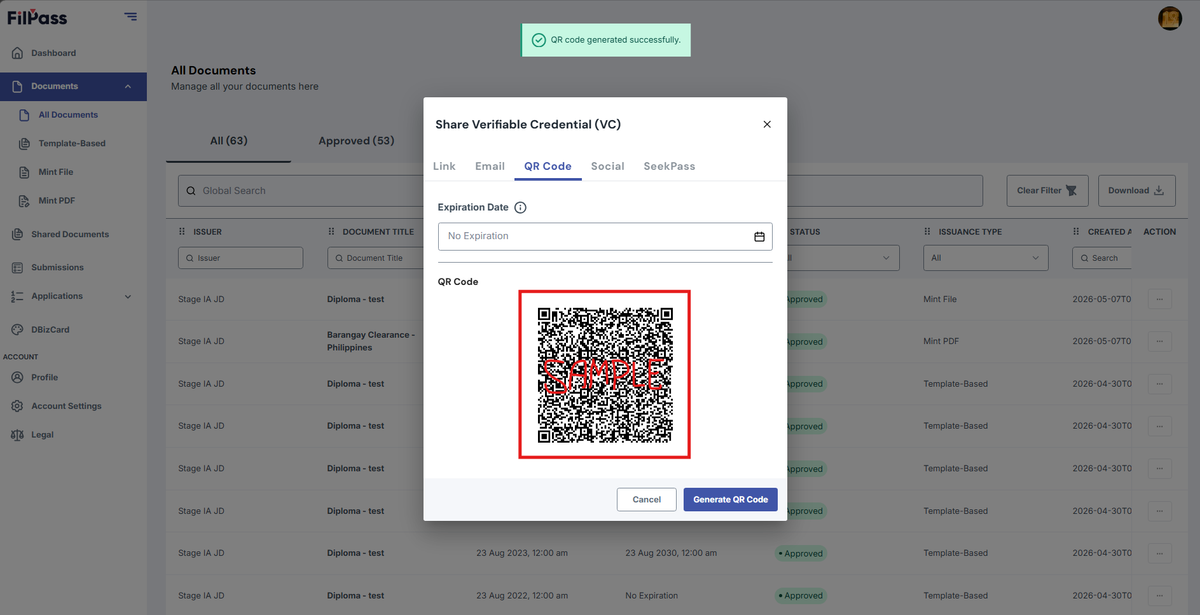Screen dimensions: 1200x615
Task: Open the calendar picker icon
Action: (x=759, y=237)
